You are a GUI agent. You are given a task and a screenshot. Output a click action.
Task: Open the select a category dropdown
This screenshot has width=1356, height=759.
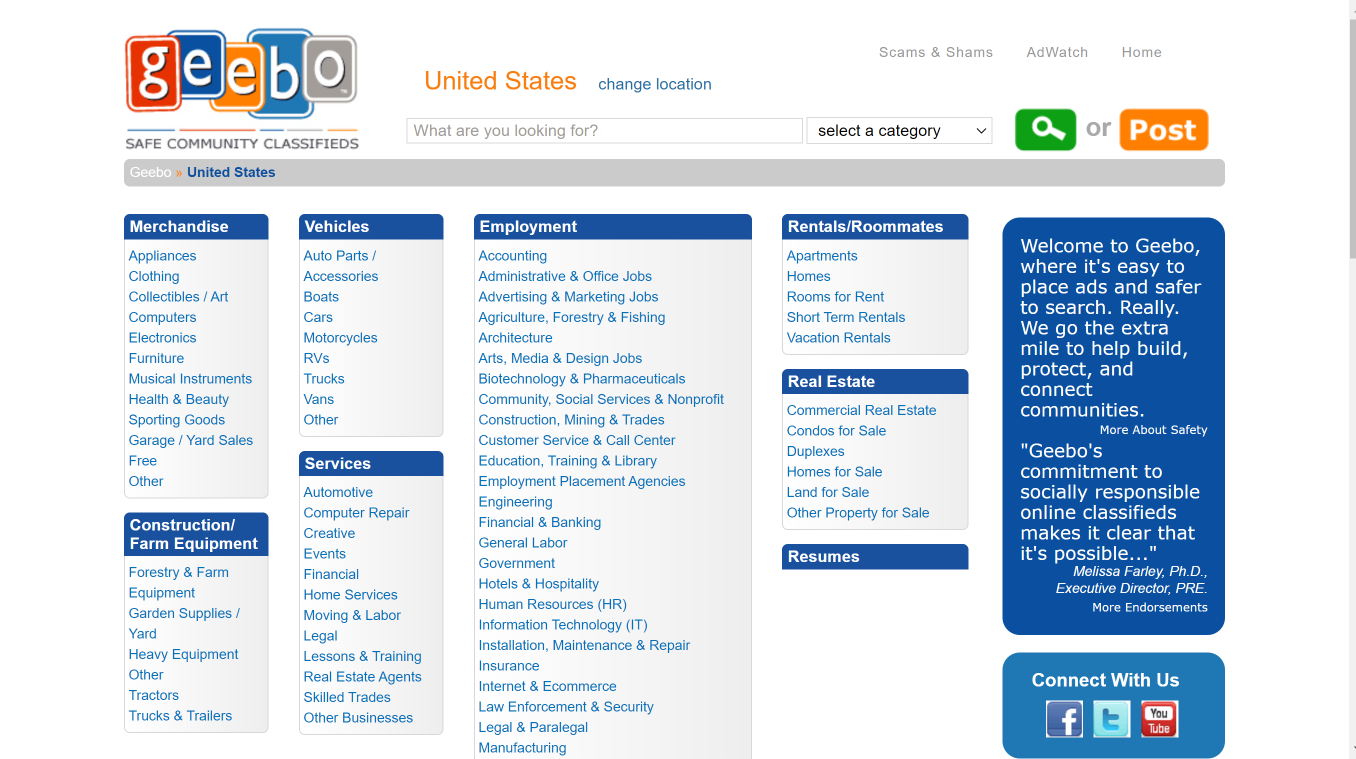click(x=899, y=131)
